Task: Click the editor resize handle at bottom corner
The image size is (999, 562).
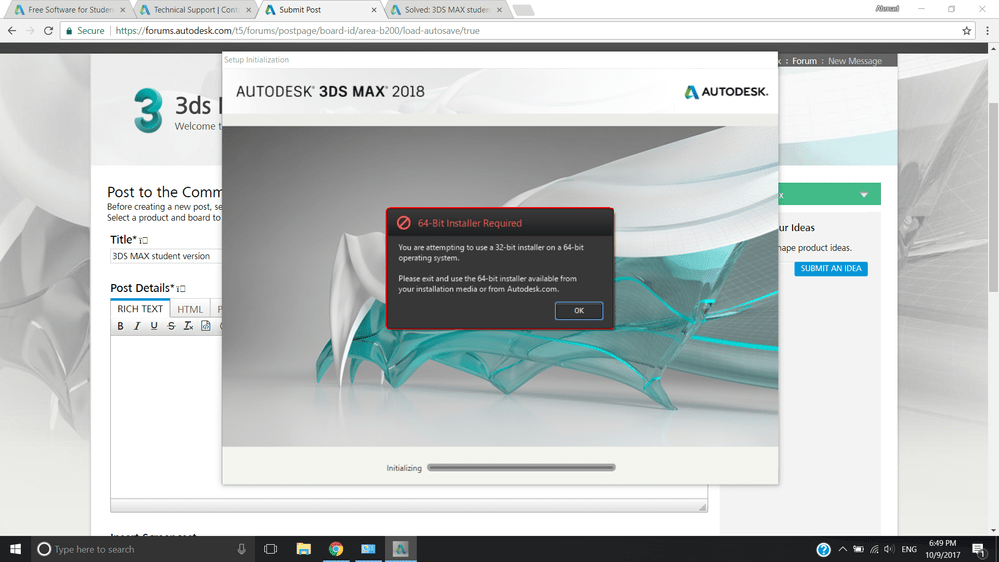Action: [x=702, y=507]
